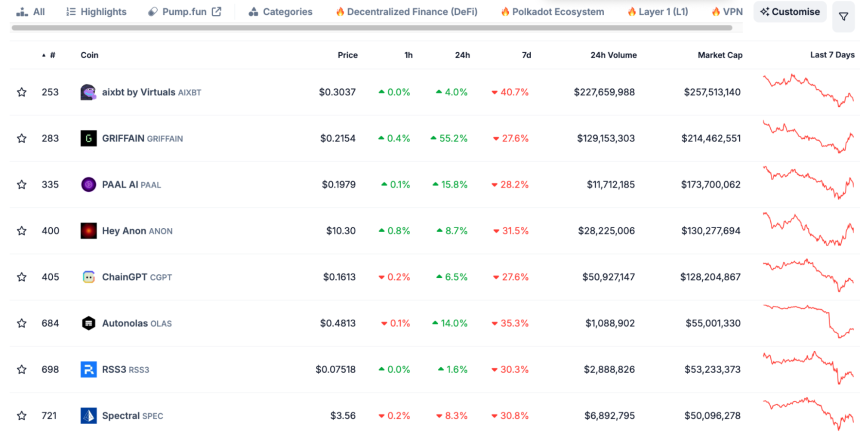Screen dimensions: 860x438
Task: Click the GRIFFAIN 55.2% 24h change
Action: pos(449,138)
